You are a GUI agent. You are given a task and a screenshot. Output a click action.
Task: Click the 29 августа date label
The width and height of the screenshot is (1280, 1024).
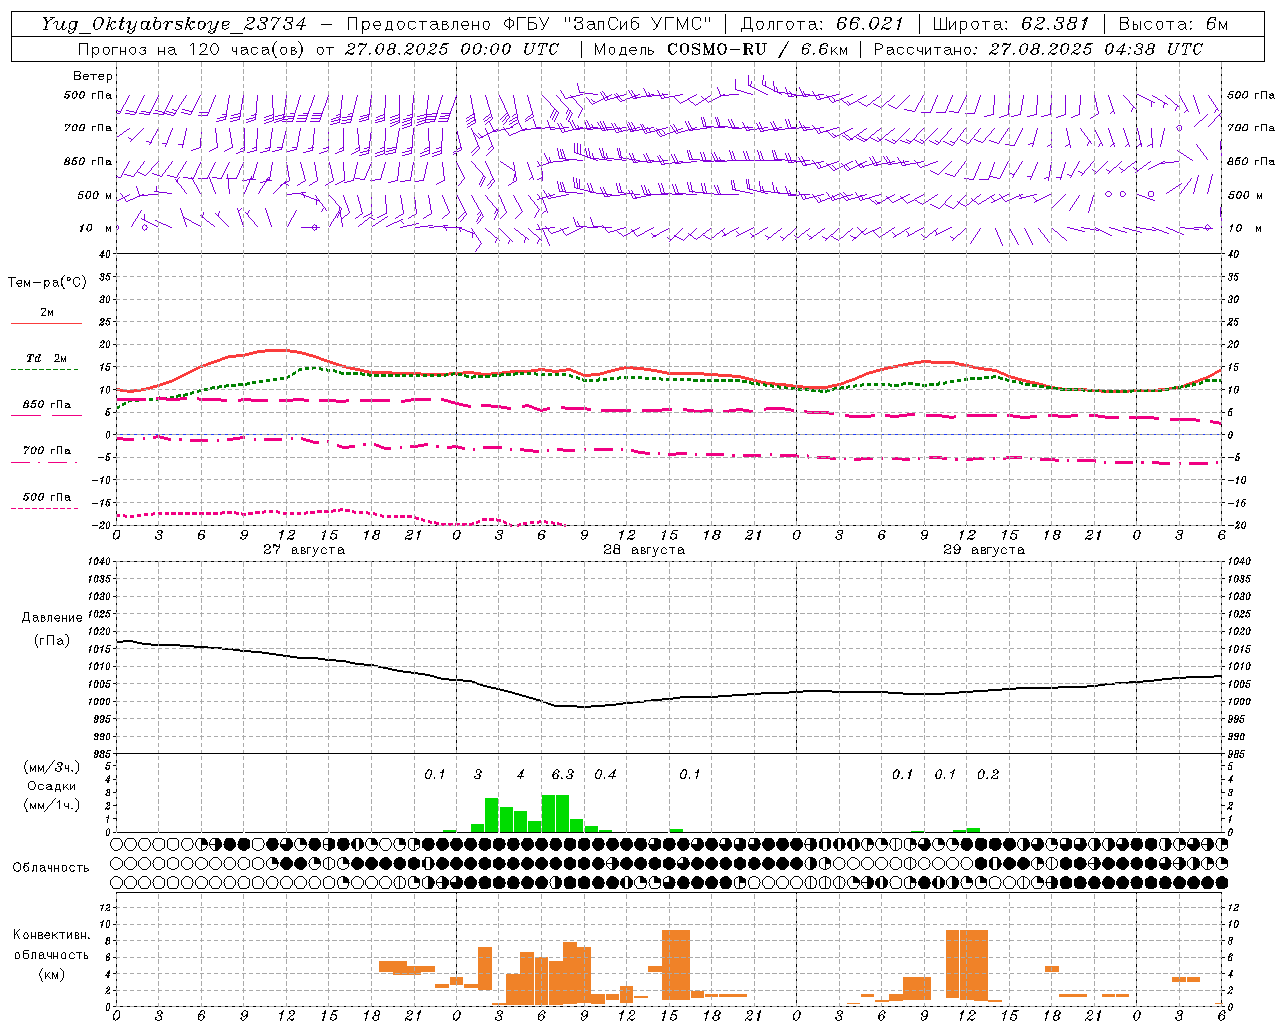point(984,550)
